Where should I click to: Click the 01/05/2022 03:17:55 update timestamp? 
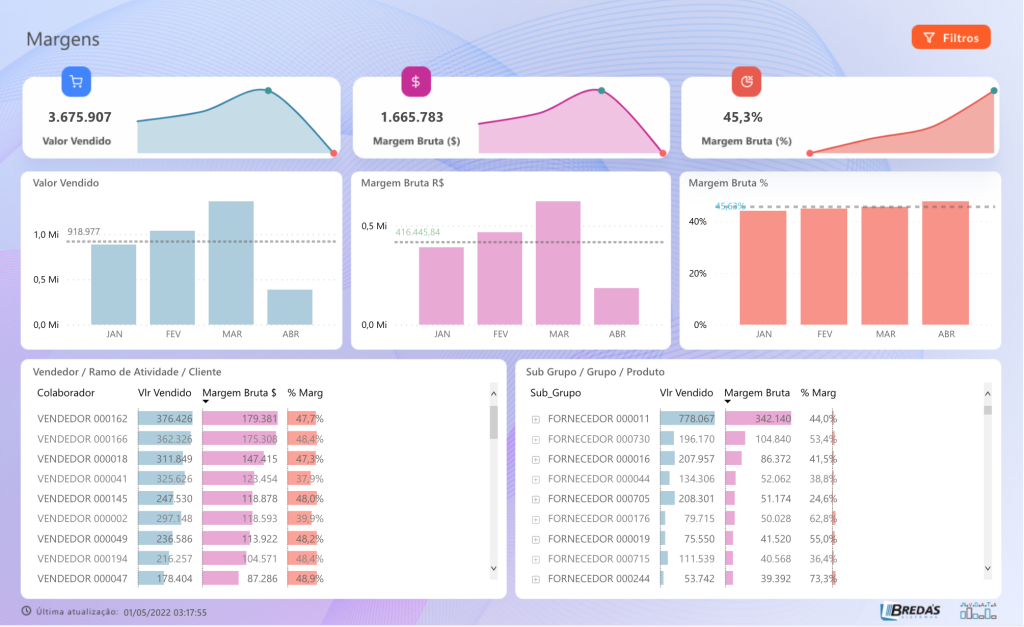(x=165, y=613)
